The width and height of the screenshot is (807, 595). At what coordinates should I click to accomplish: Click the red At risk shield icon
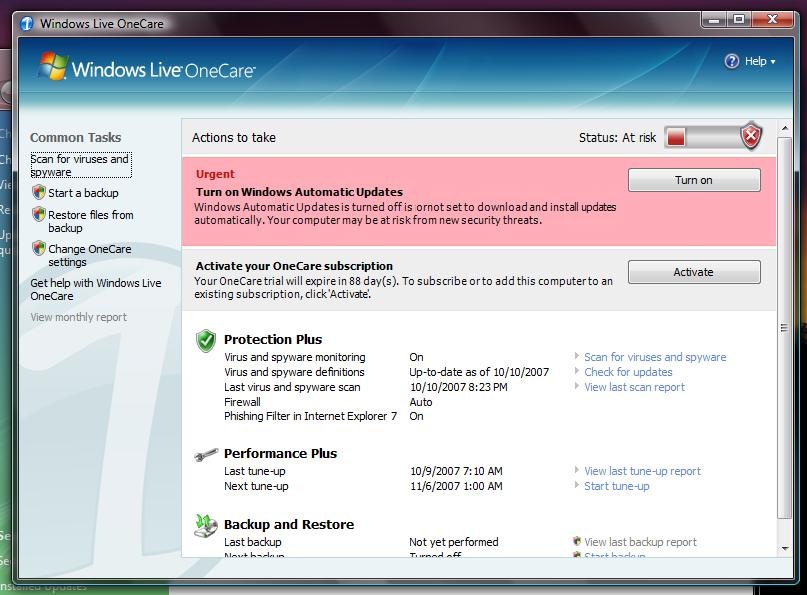coord(751,136)
